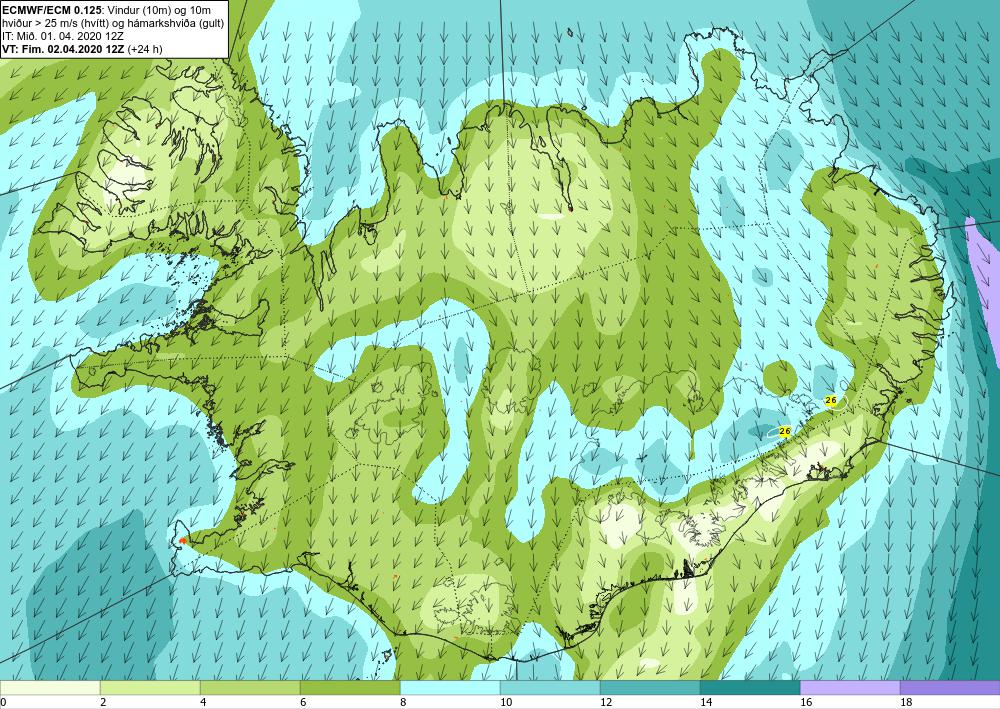
Task: Click the upper yellow "26" gust label
Action: (830, 400)
